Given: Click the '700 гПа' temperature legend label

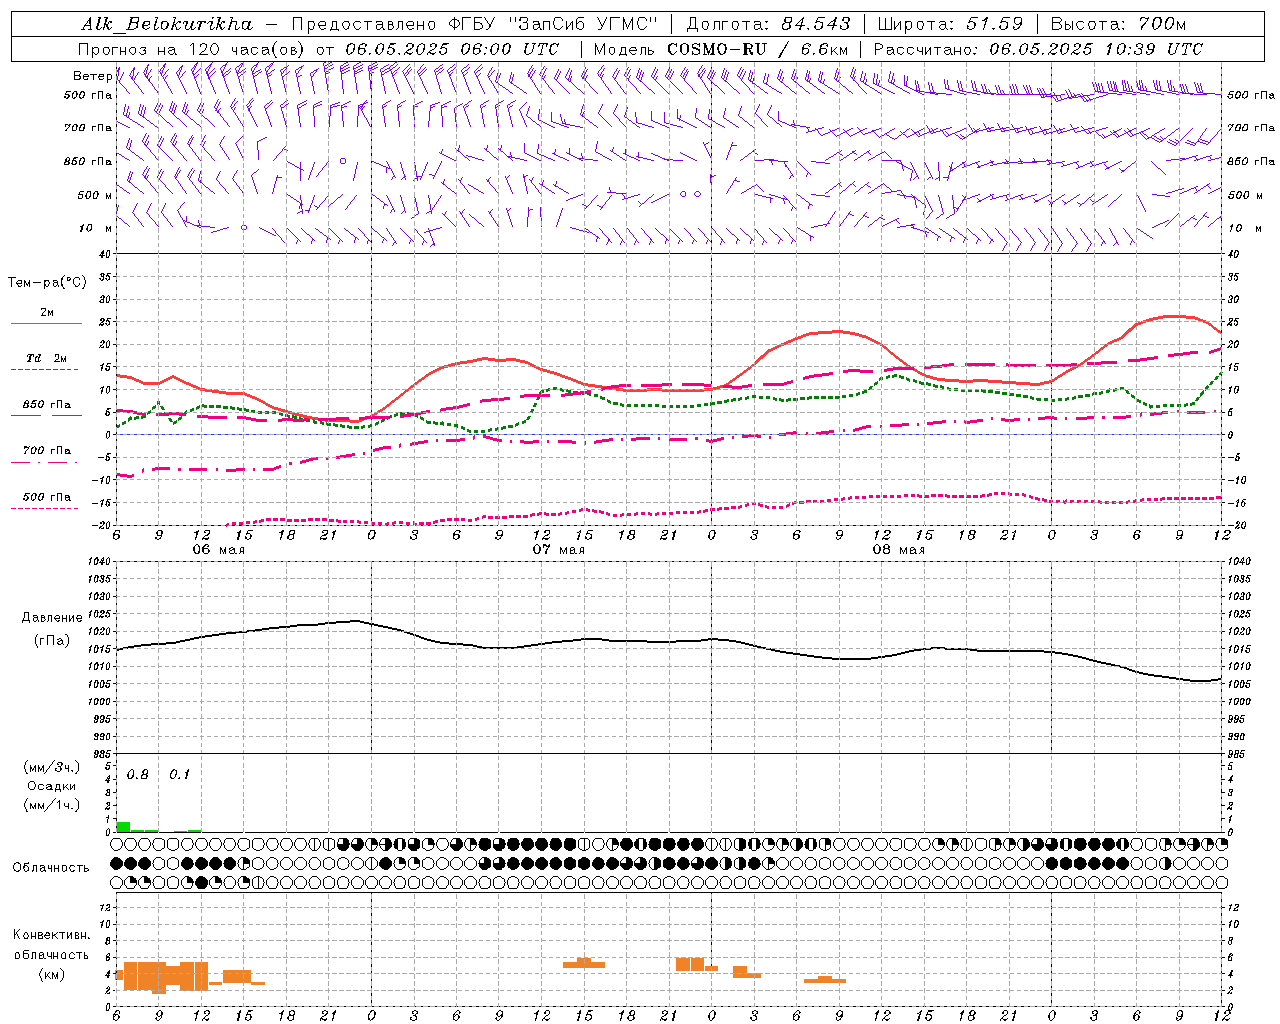Looking at the screenshot, I should [47, 451].
